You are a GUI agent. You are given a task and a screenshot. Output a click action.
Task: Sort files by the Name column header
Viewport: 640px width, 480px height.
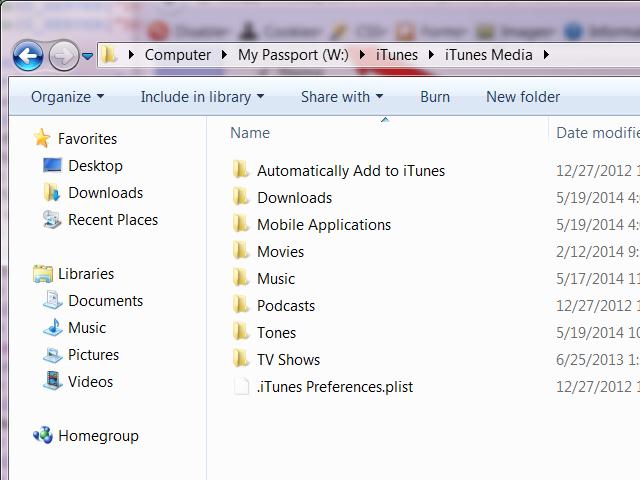(x=250, y=133)
